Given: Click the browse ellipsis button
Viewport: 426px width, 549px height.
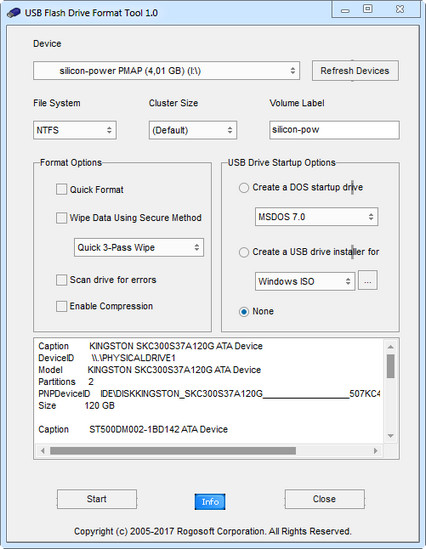Looking at the screenshot, I should tap(368, 281).
